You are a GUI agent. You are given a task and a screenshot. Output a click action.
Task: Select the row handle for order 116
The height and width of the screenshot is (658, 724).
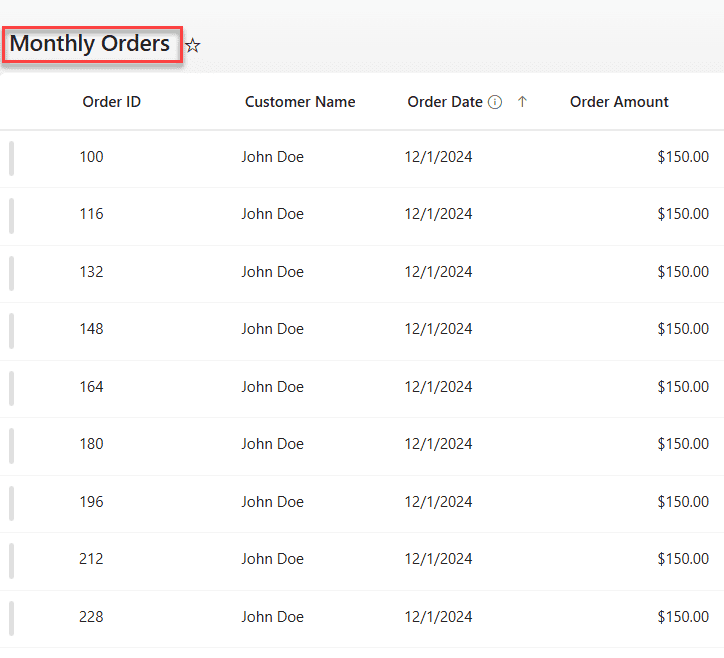pos(12,216)
